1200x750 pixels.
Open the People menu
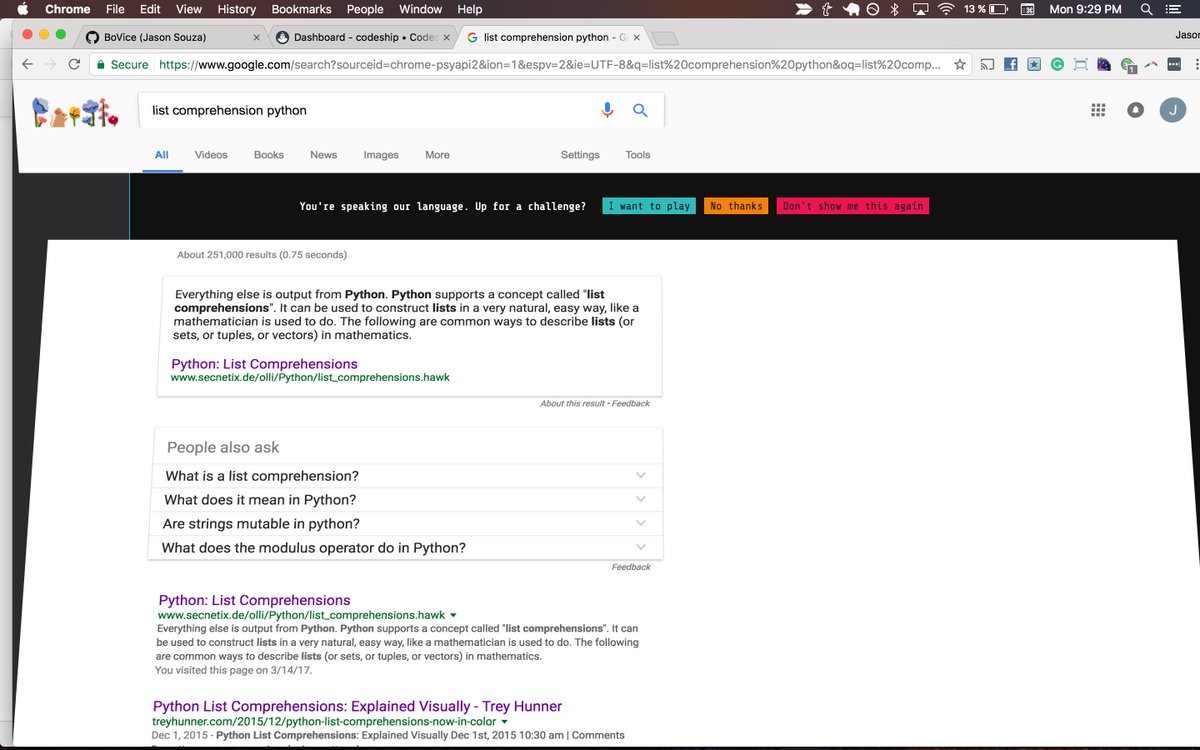tap(365, 9)
